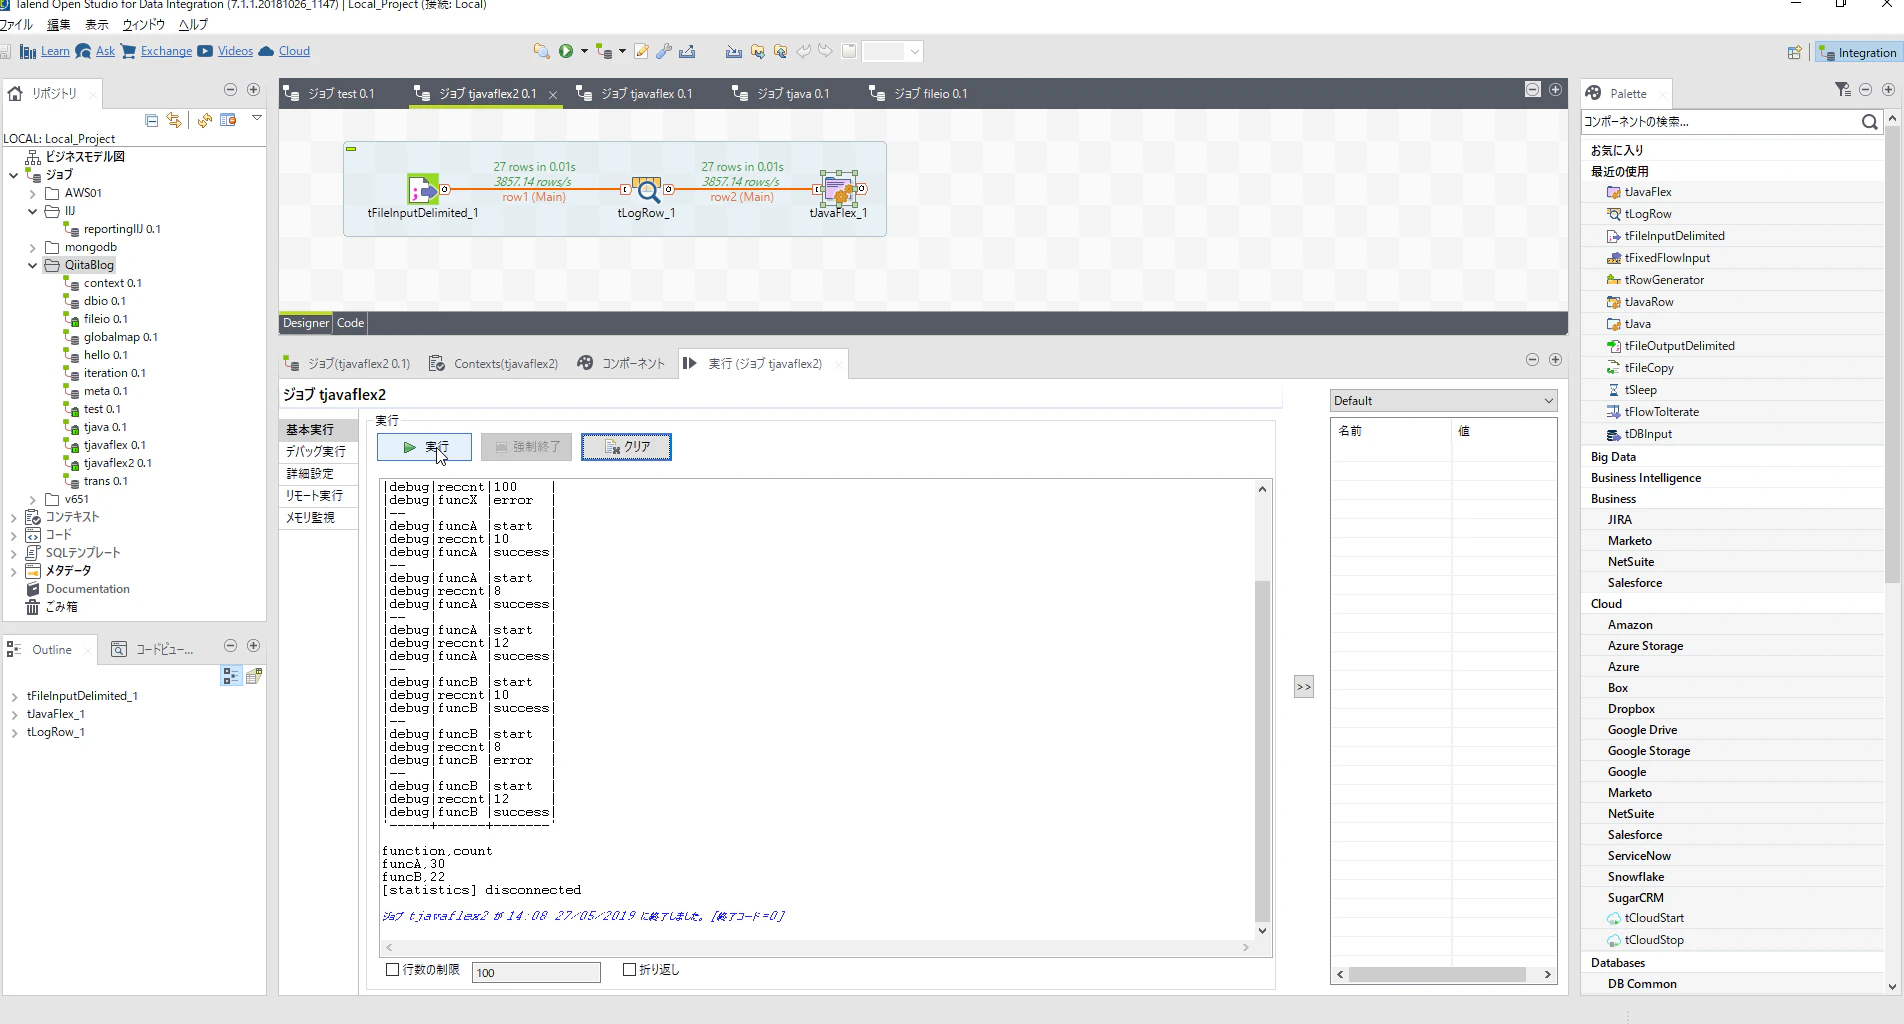Open the Exchange link
The width and height of the screenshot is (1904, 1024).
[166, 51]
